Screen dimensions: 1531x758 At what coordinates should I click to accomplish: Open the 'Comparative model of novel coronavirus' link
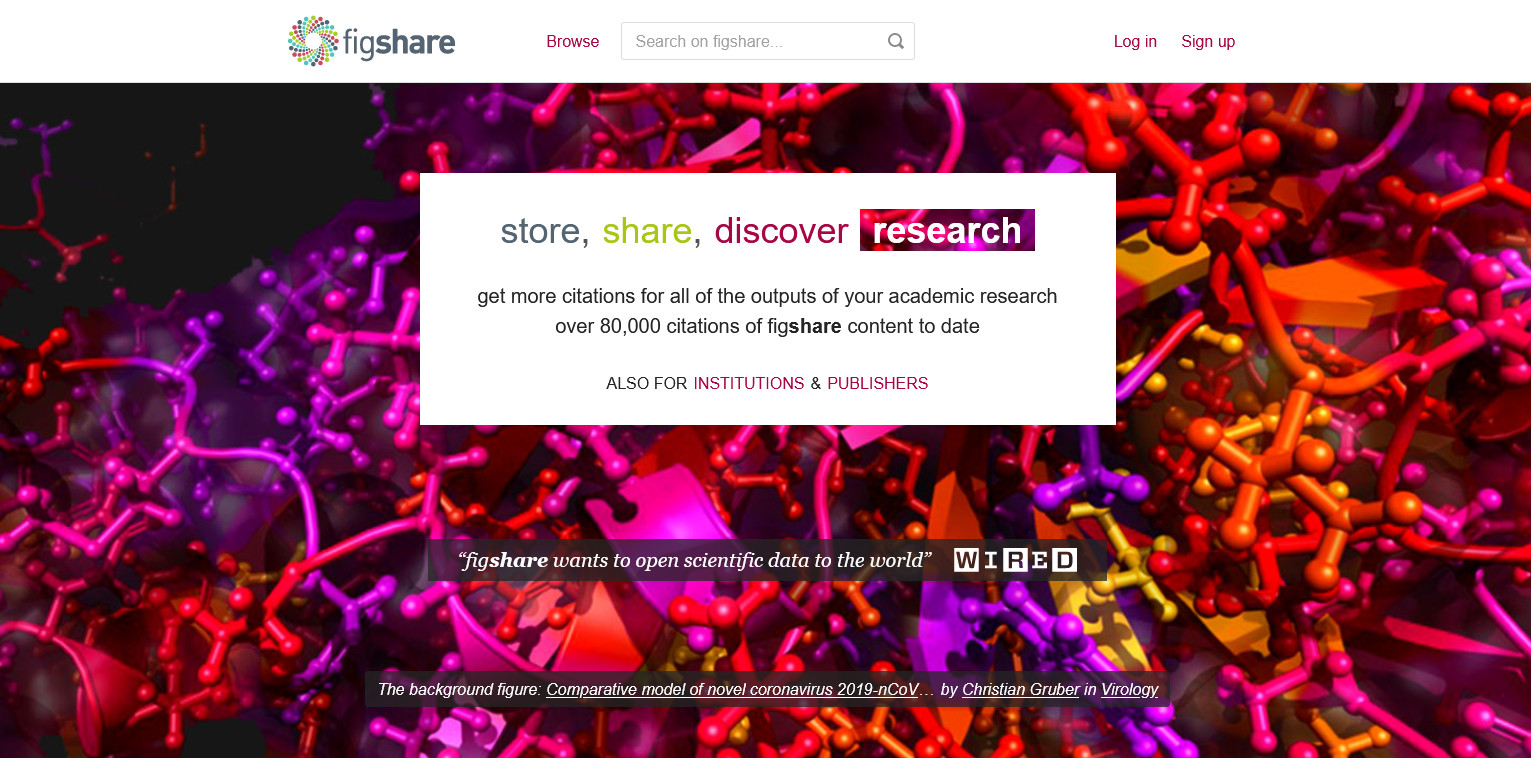[x=732, y=689]
